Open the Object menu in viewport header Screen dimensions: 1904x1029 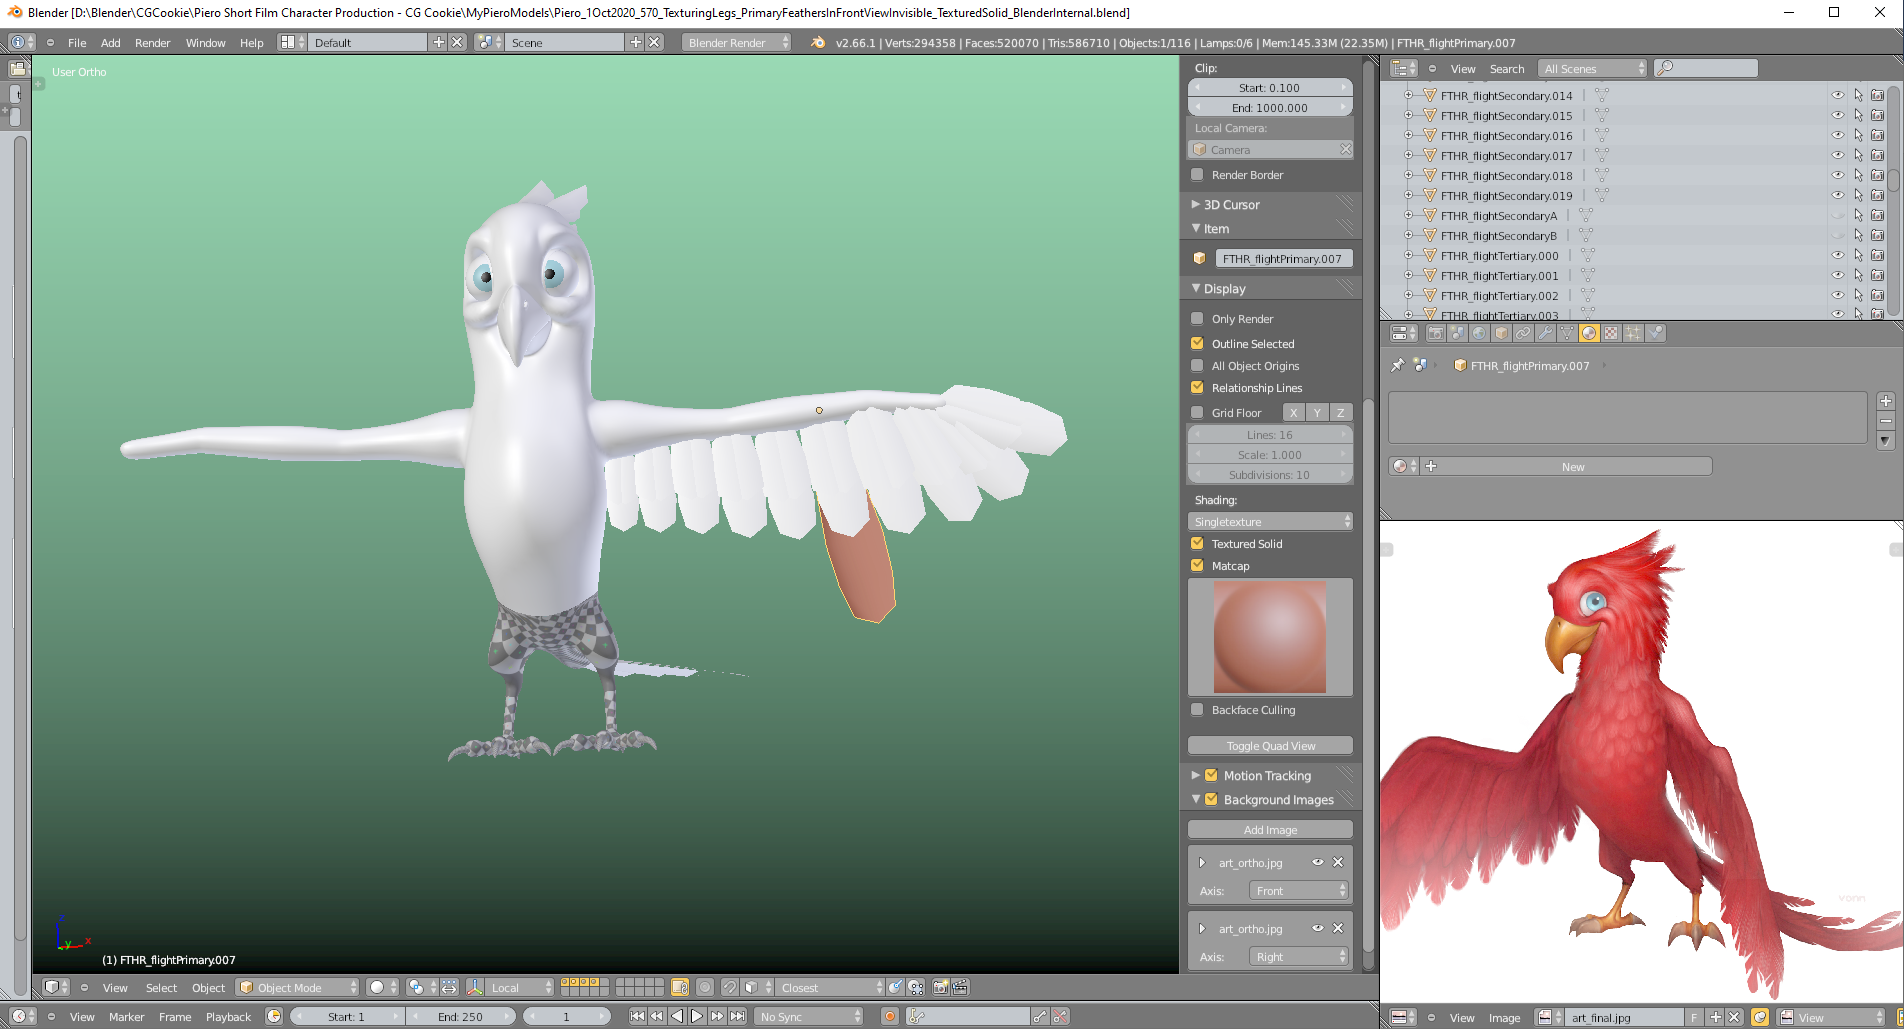tap(208, 987)
